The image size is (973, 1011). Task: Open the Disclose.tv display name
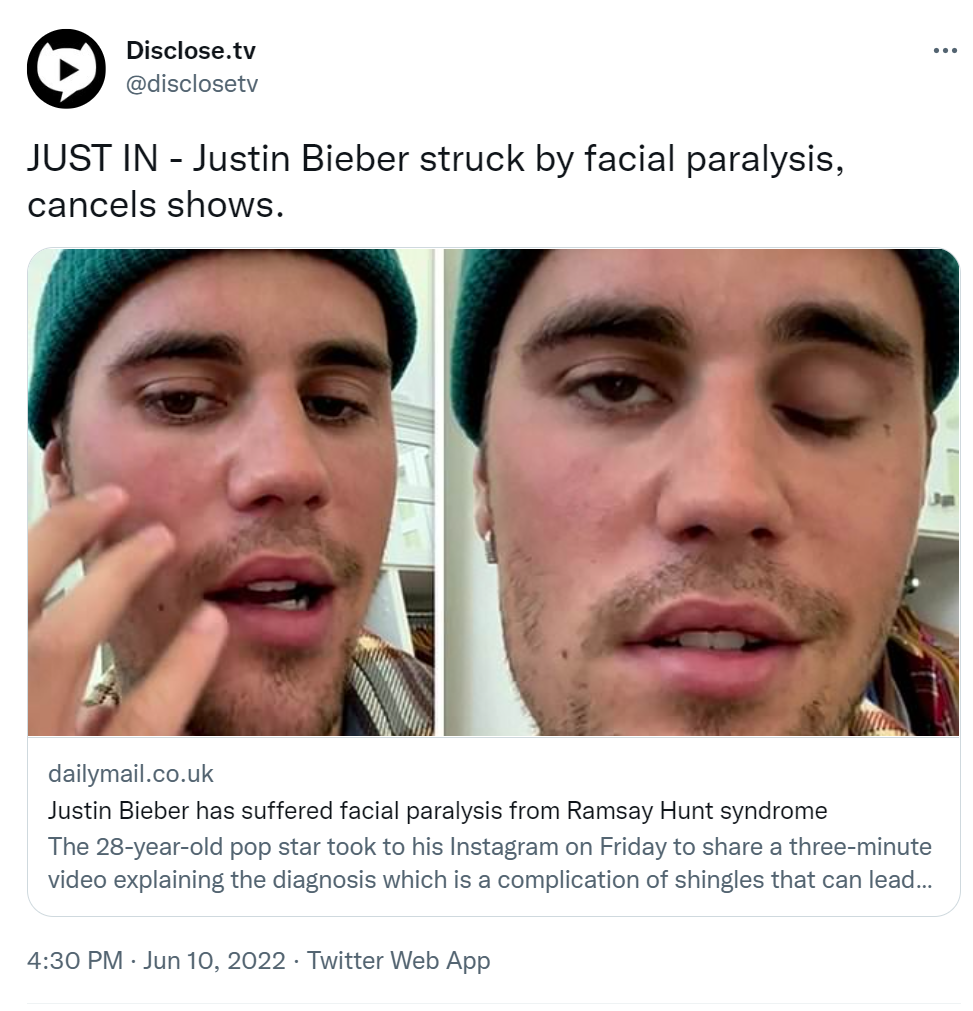[x=191, y=50]
